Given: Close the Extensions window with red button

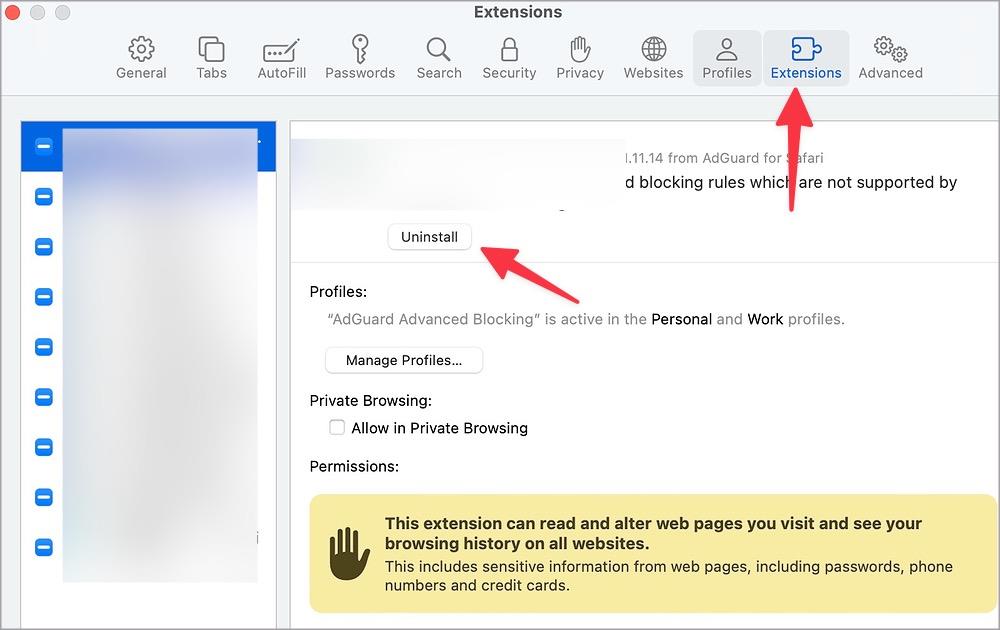Looking at the screenshot, I should tap(12, 12).
